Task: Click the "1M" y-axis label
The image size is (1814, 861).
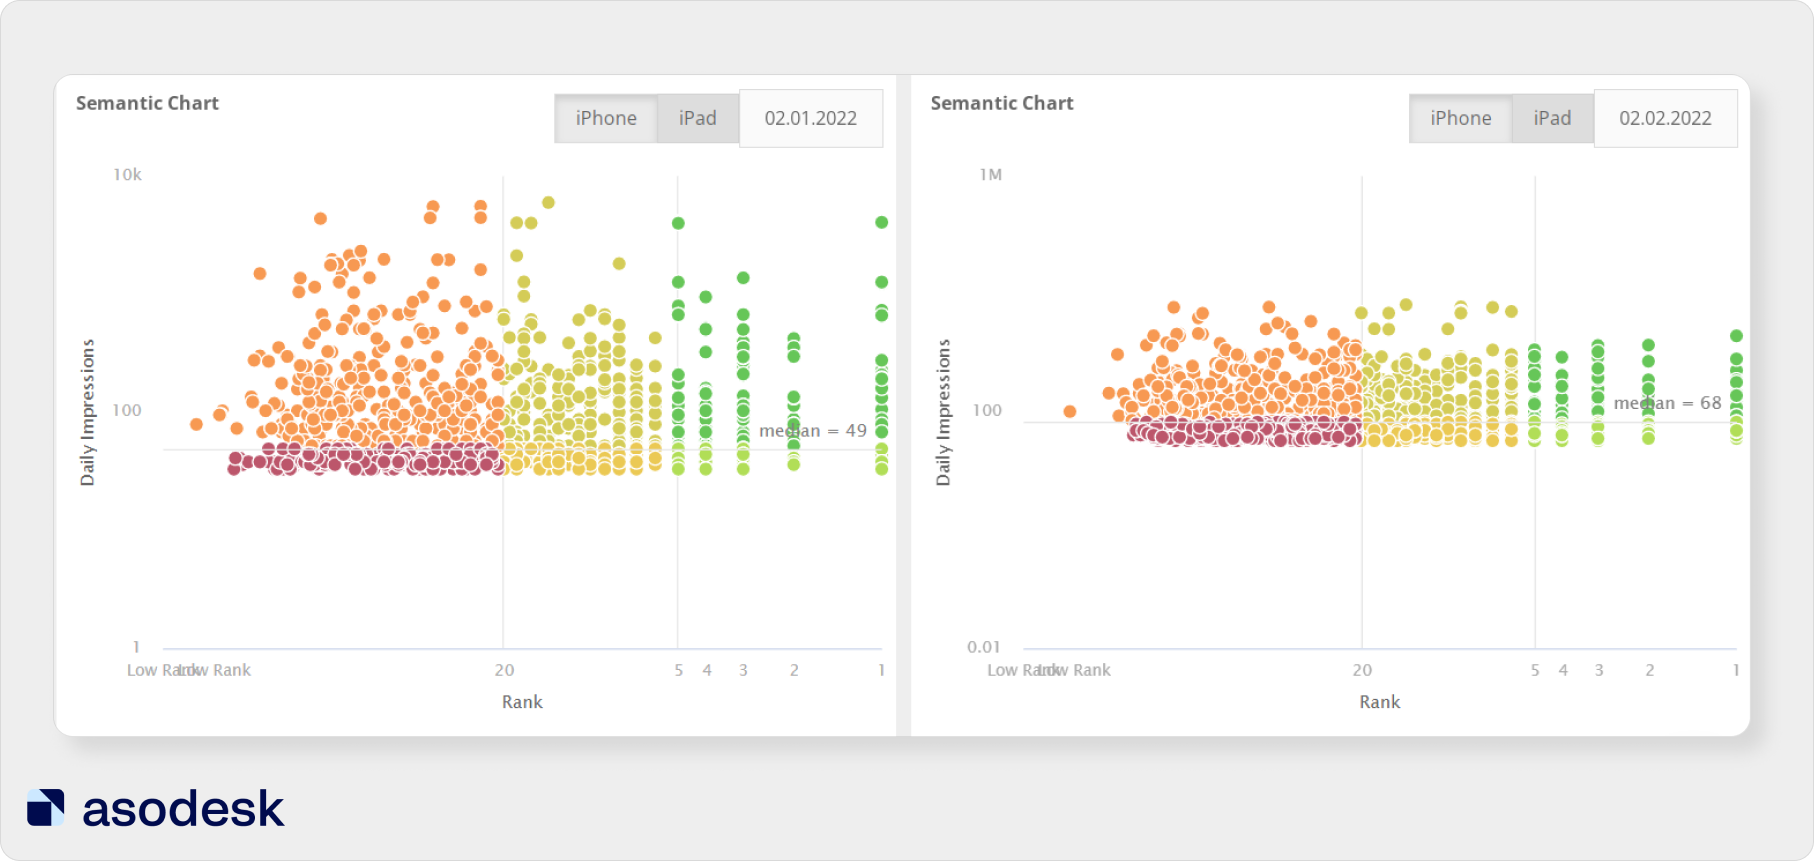Action: [x=991, y=175]
